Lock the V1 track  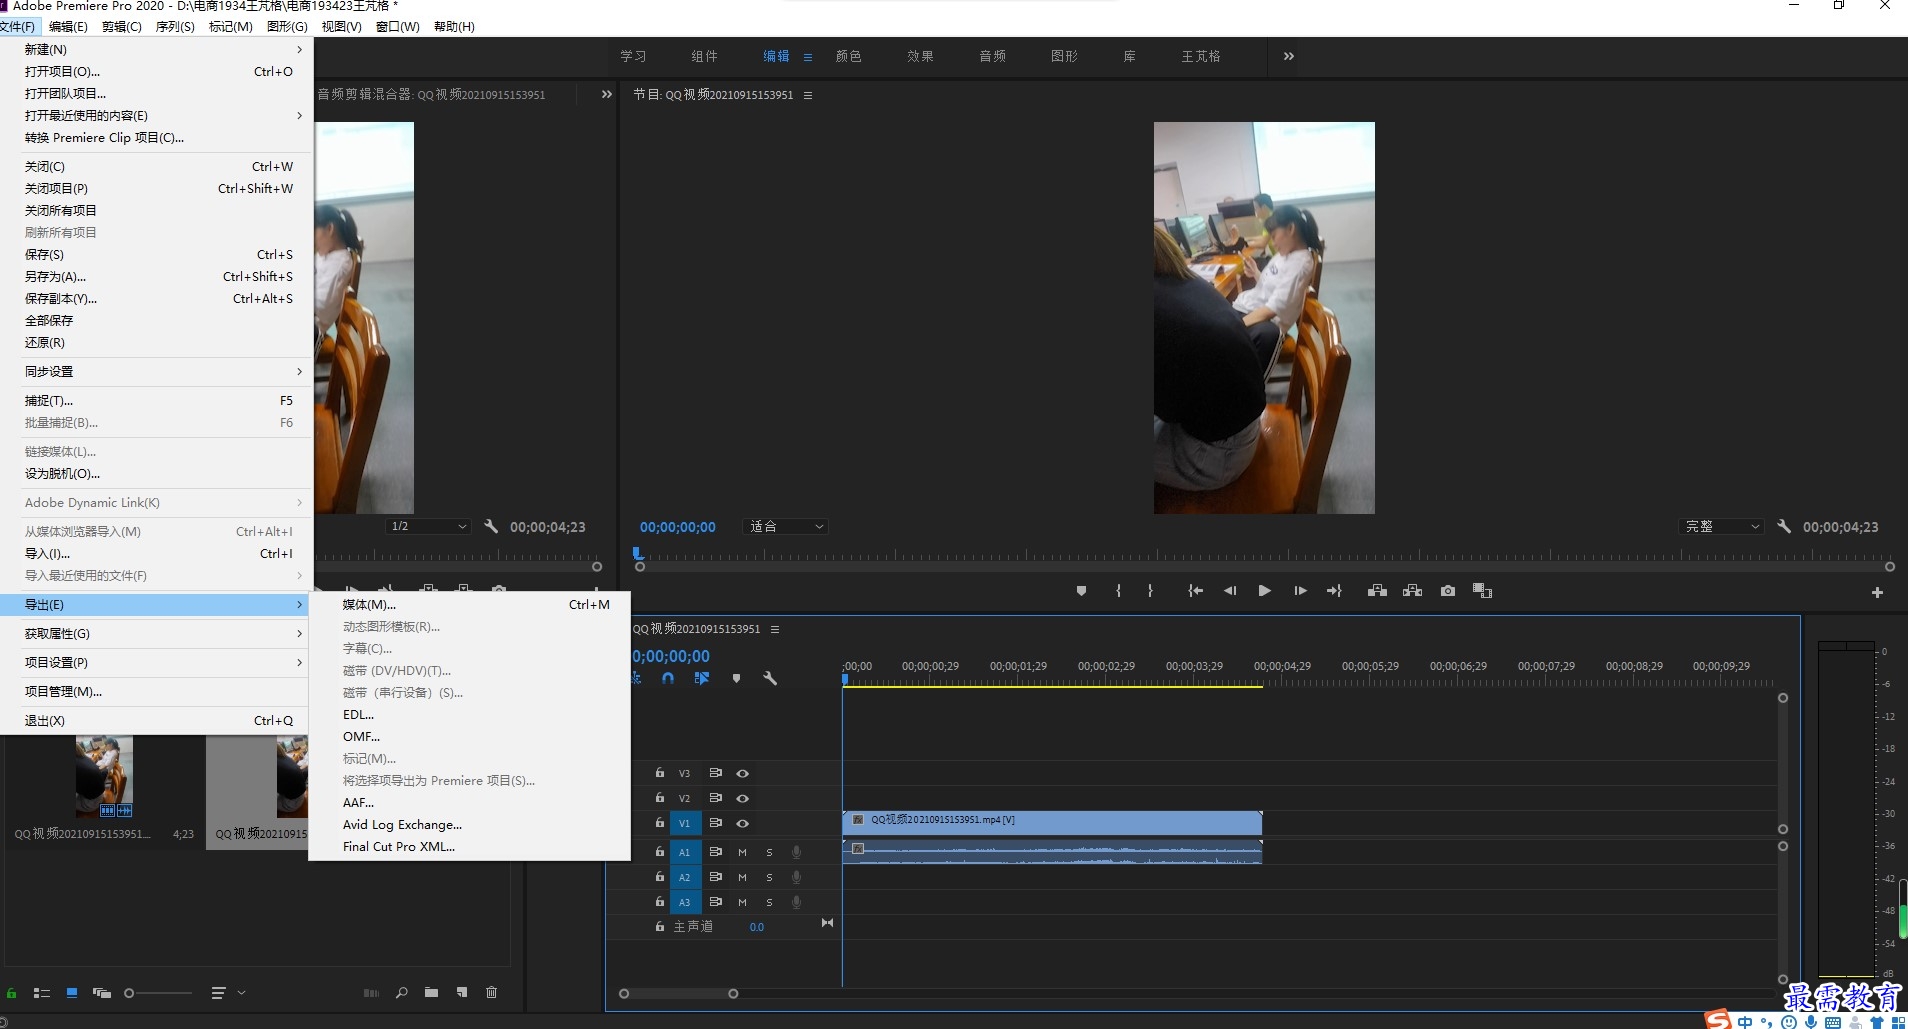(x=659, y=822)
